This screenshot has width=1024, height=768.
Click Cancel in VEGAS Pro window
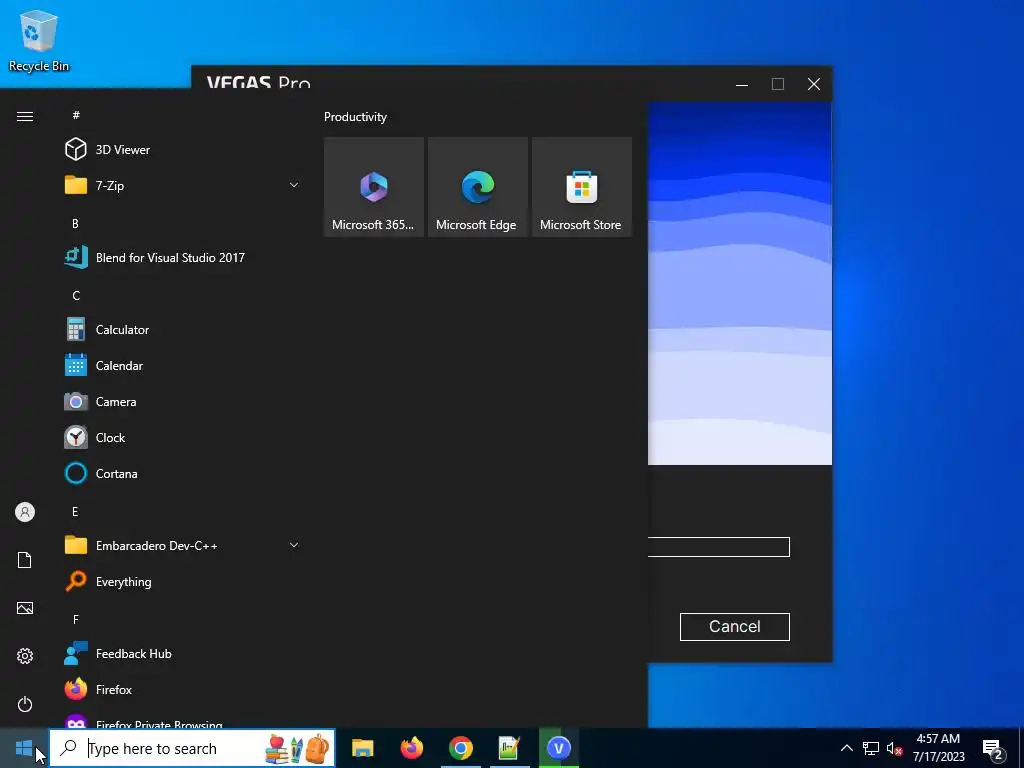click(x=735, y=627)
